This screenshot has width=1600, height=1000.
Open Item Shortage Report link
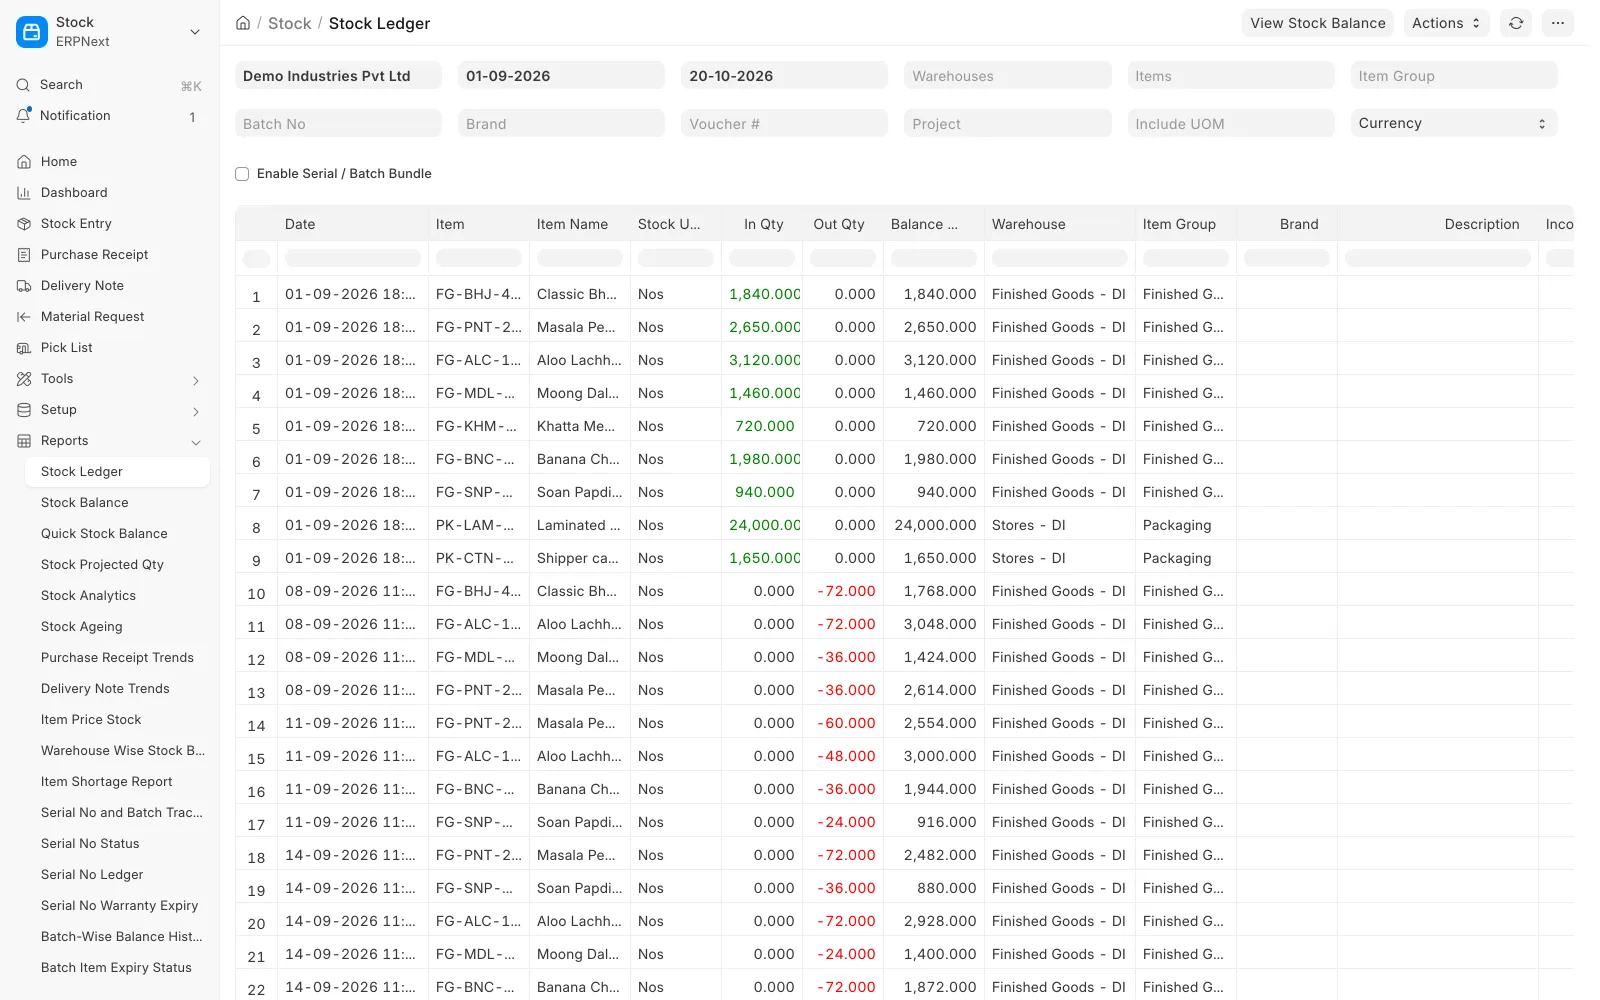pos(106,782)
